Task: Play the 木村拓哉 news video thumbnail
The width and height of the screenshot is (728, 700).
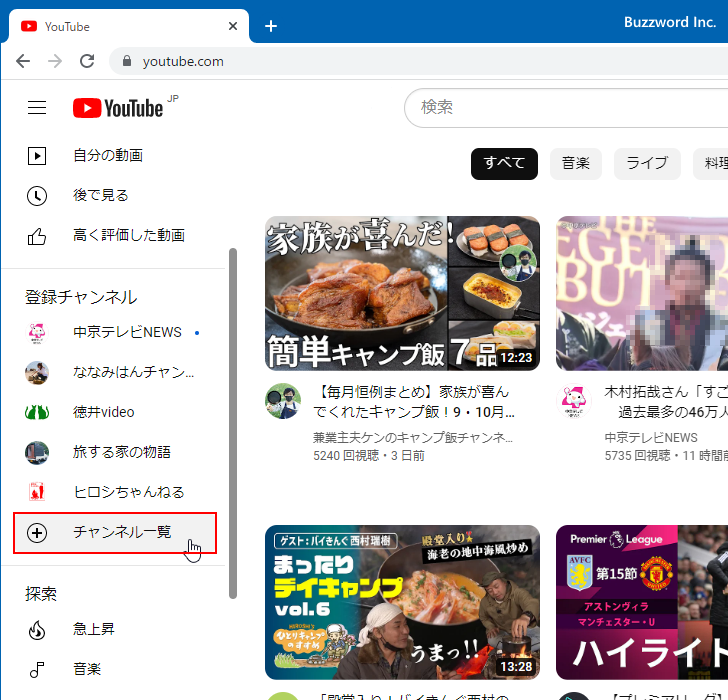Action: (x=642, y=293)
